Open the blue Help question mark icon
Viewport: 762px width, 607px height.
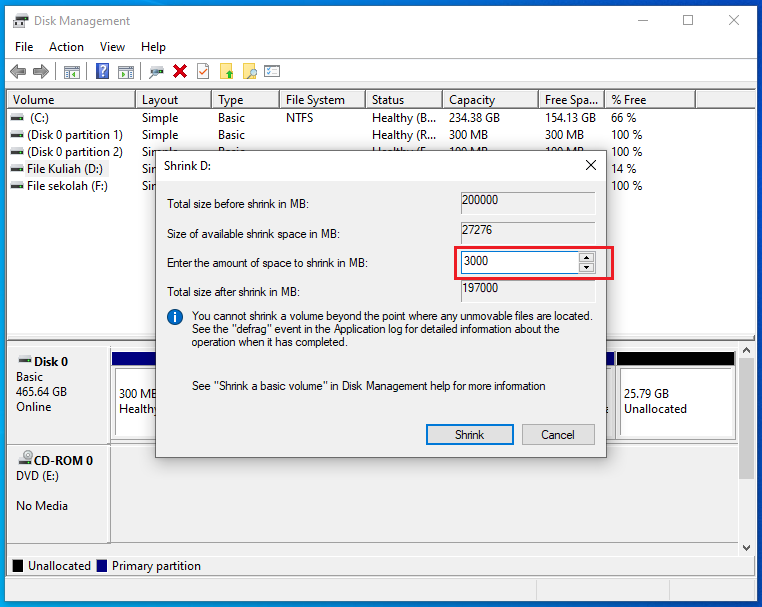tap(102, 71)
